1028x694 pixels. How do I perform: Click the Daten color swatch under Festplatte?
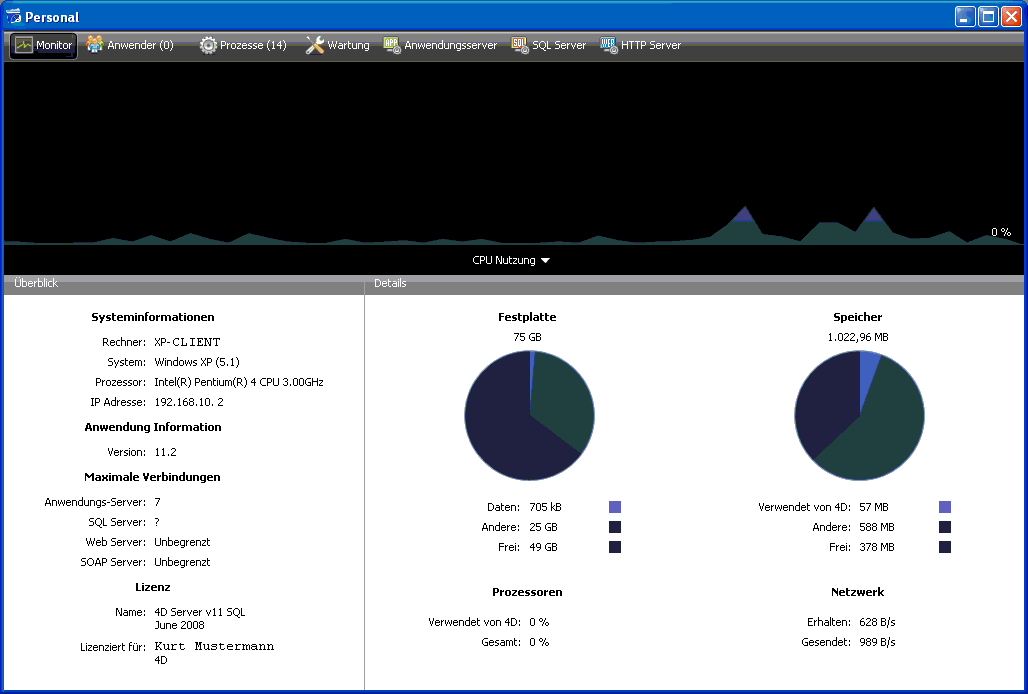click(615, 507)
